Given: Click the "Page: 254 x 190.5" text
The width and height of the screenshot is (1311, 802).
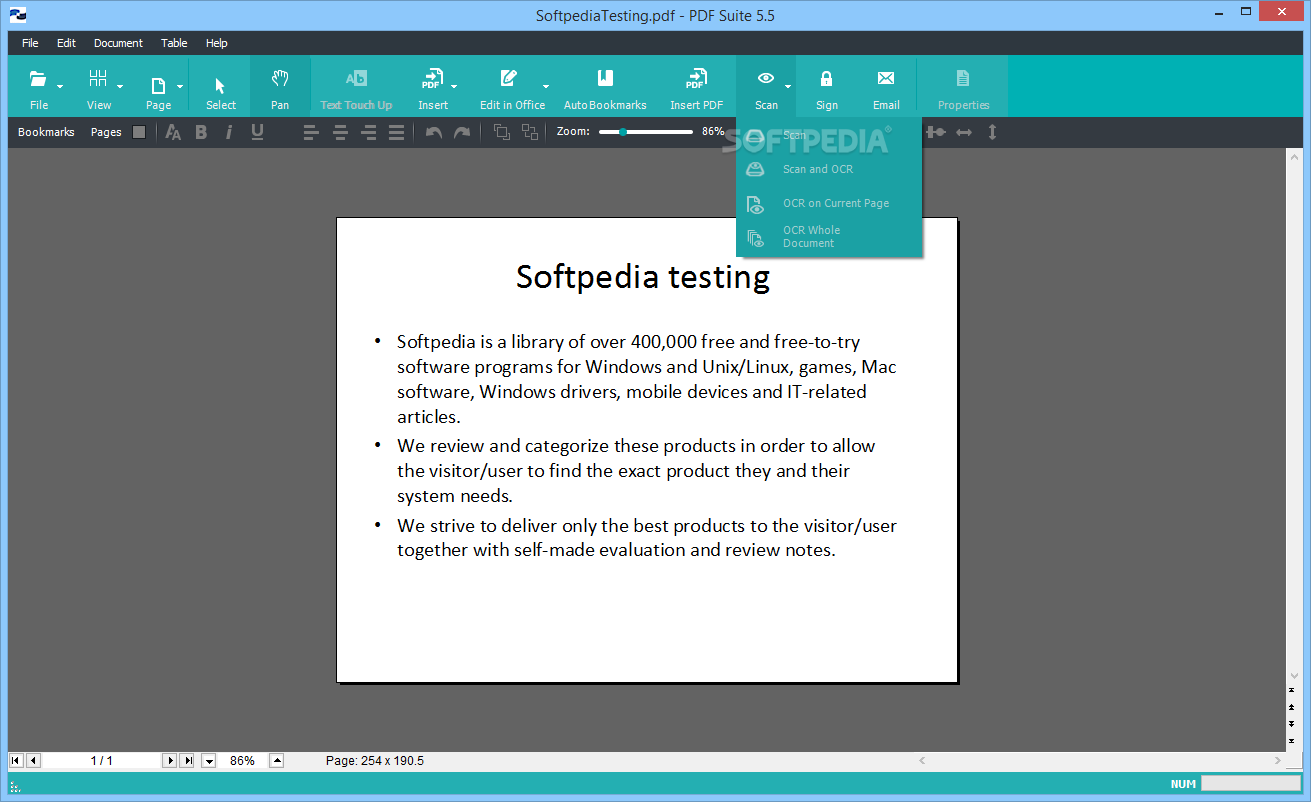Looking at the screenshot, I should pyautogui.click(x=375, y=761).
